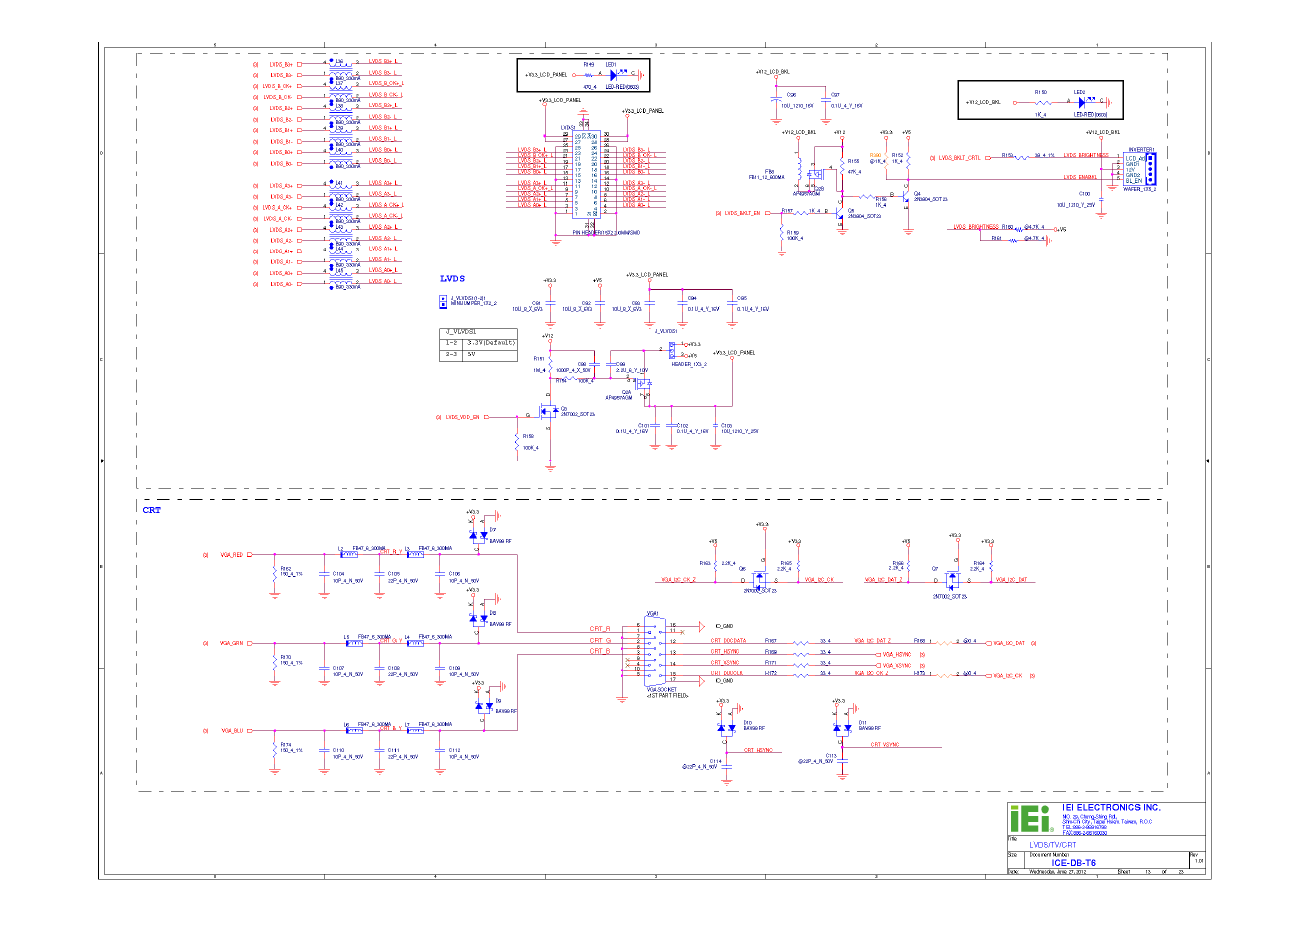Click the CRT_HSYNC net label near D10

tap(758, 750)
